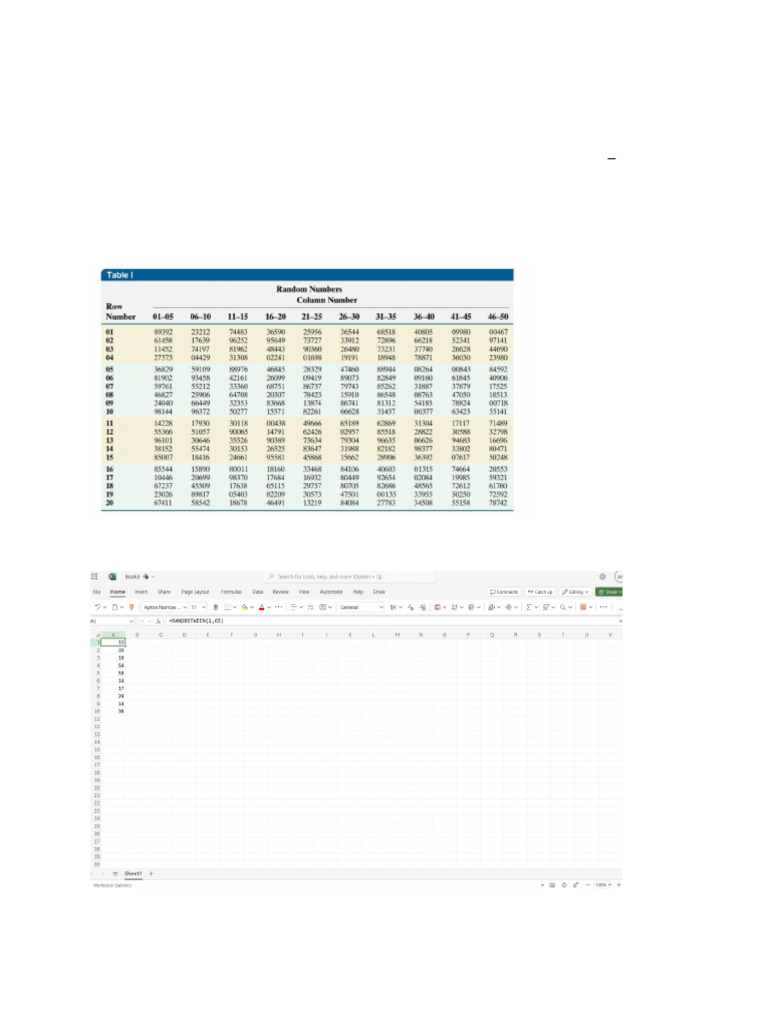The image size is (768, 1024).
Task: Click the Find magnifier icon in ribbon
Action: (562, 607)
